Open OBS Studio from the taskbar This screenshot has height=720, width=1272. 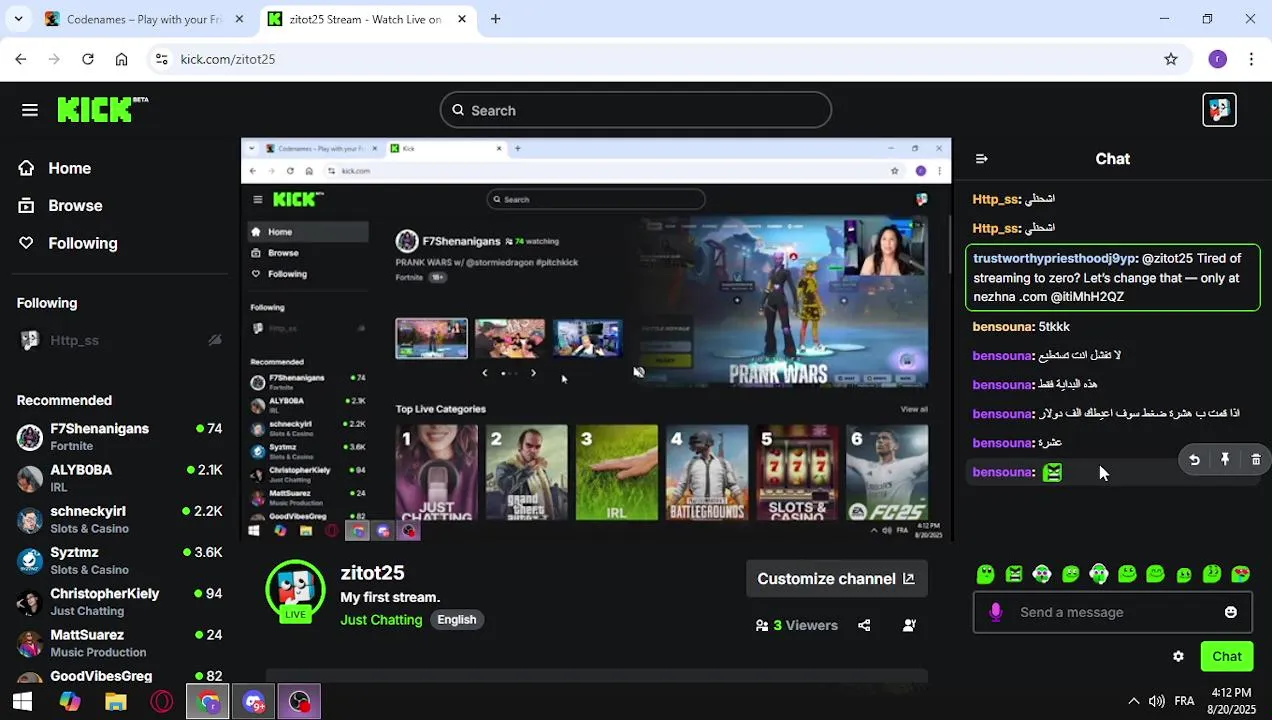(299, 702)
